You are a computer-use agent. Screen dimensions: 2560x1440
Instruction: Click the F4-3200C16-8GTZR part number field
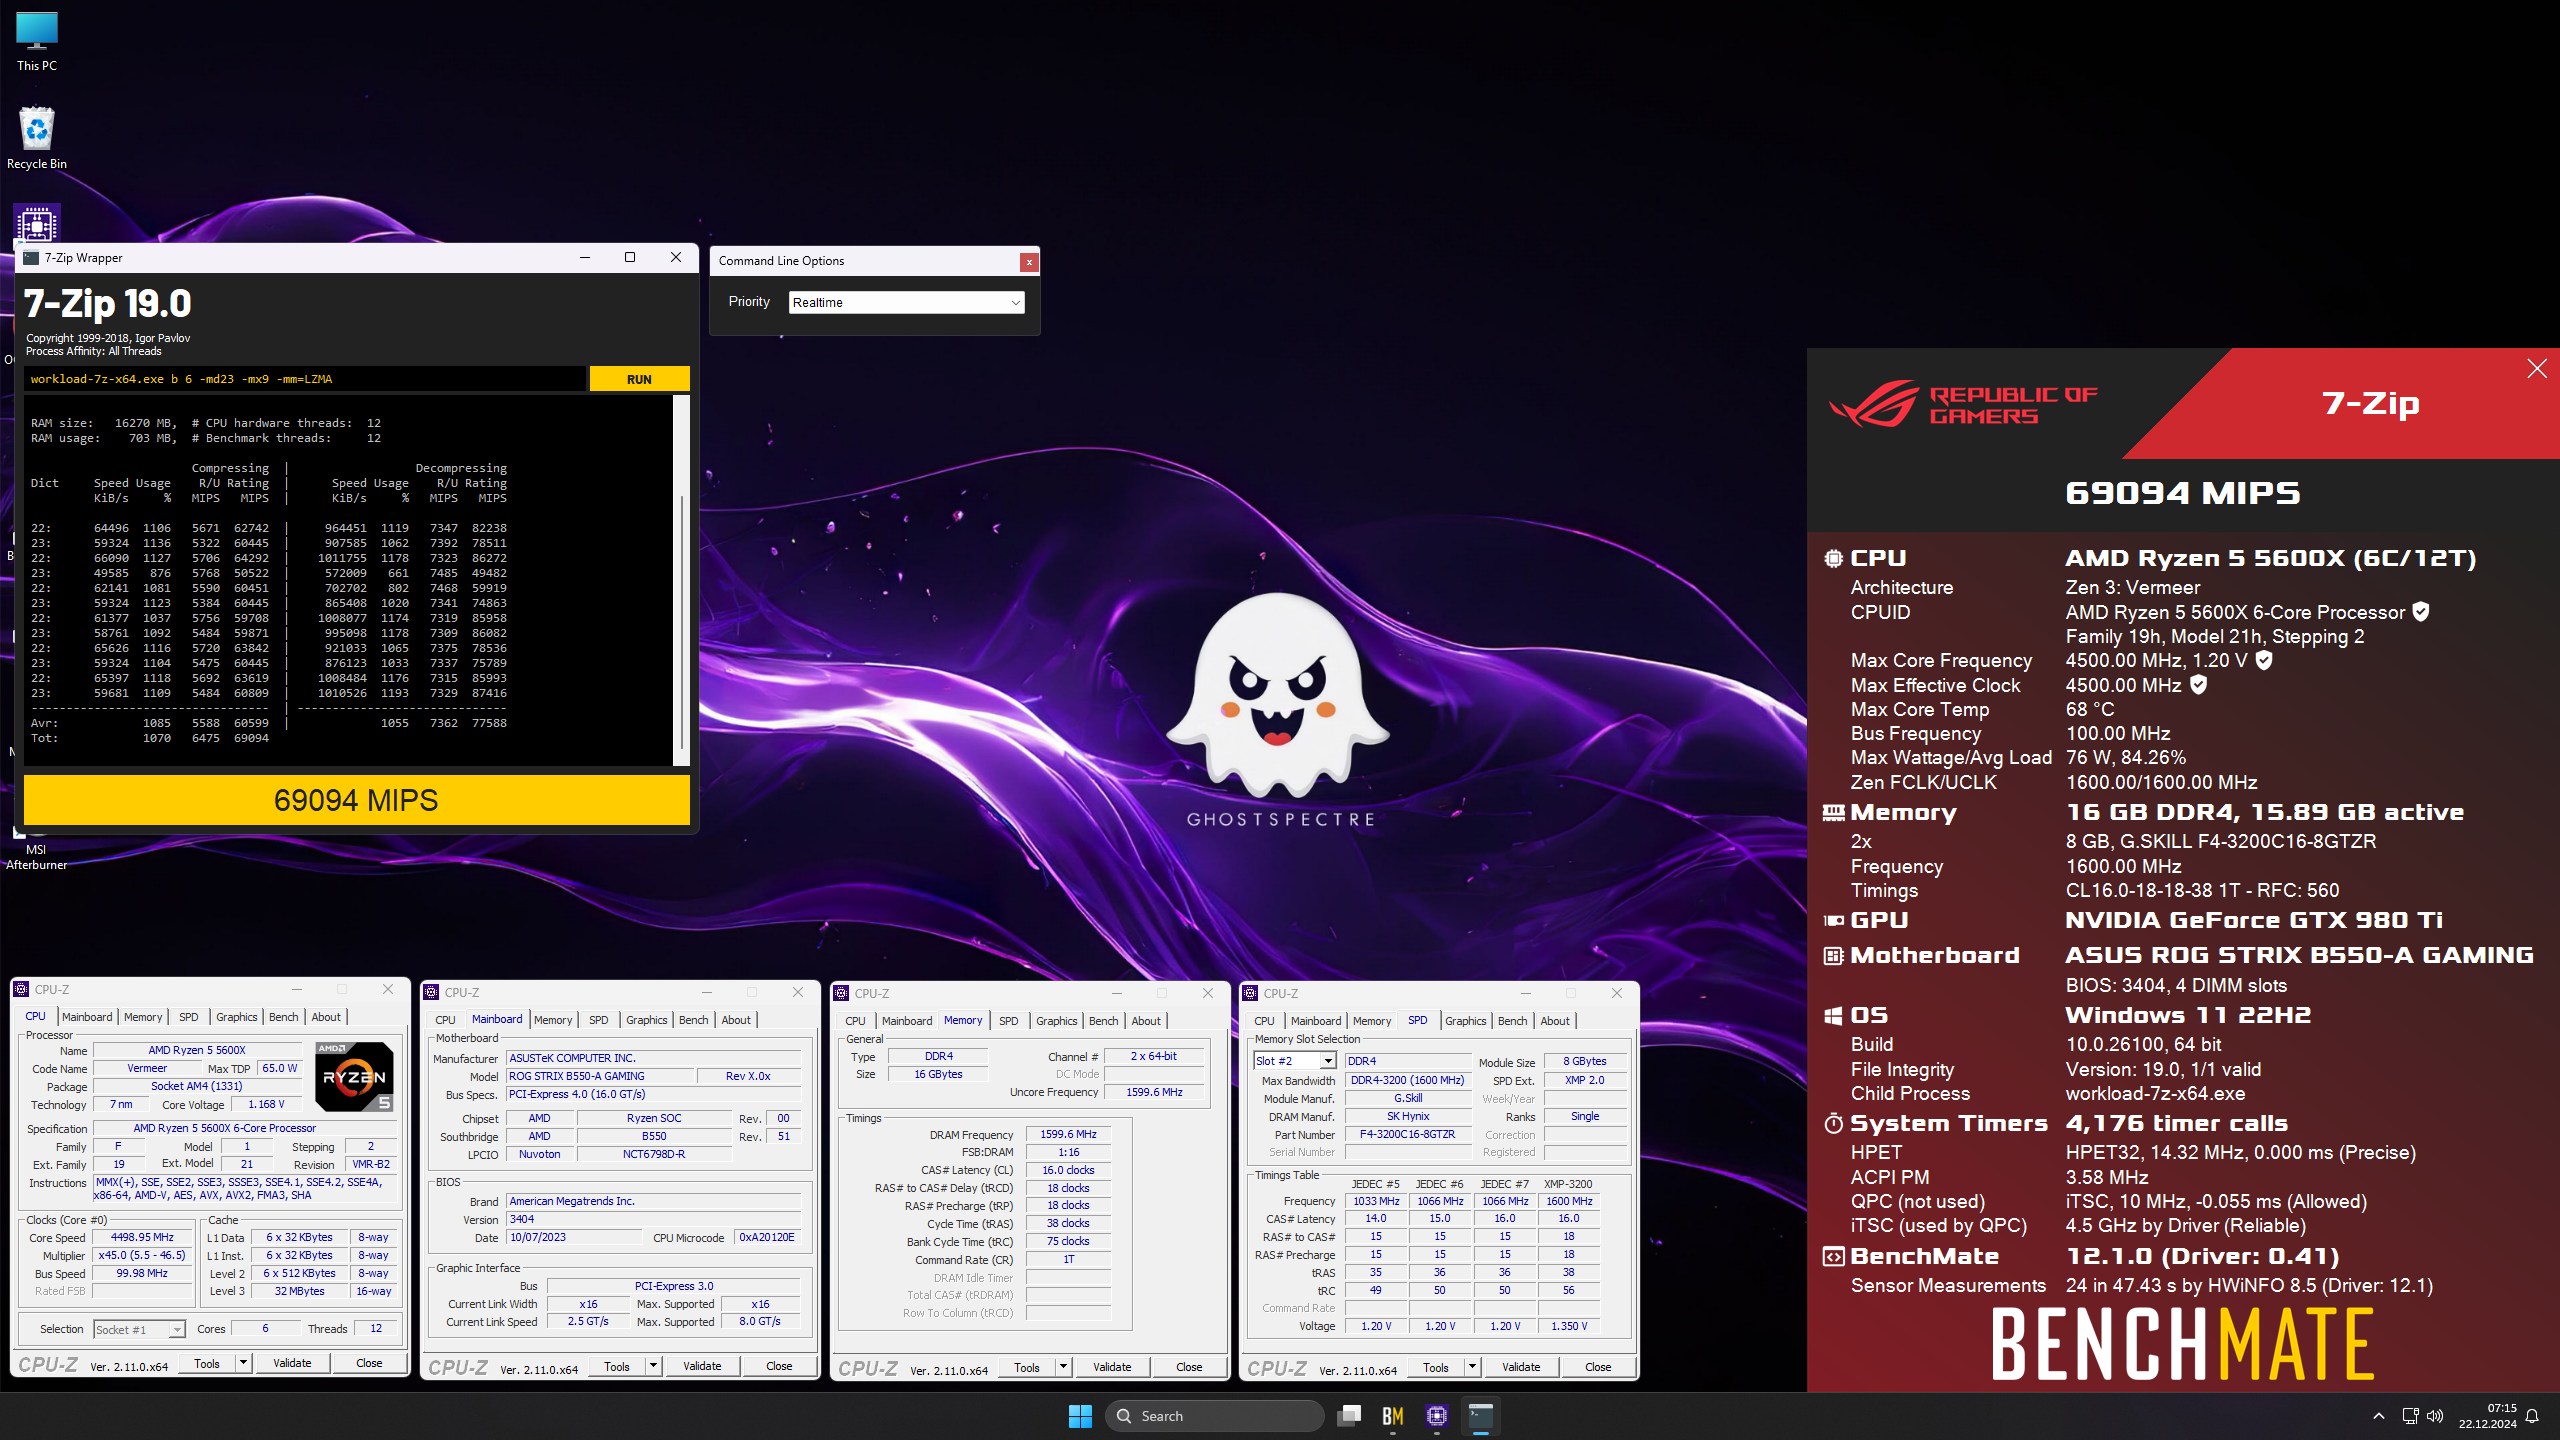pos(1407,1134)
